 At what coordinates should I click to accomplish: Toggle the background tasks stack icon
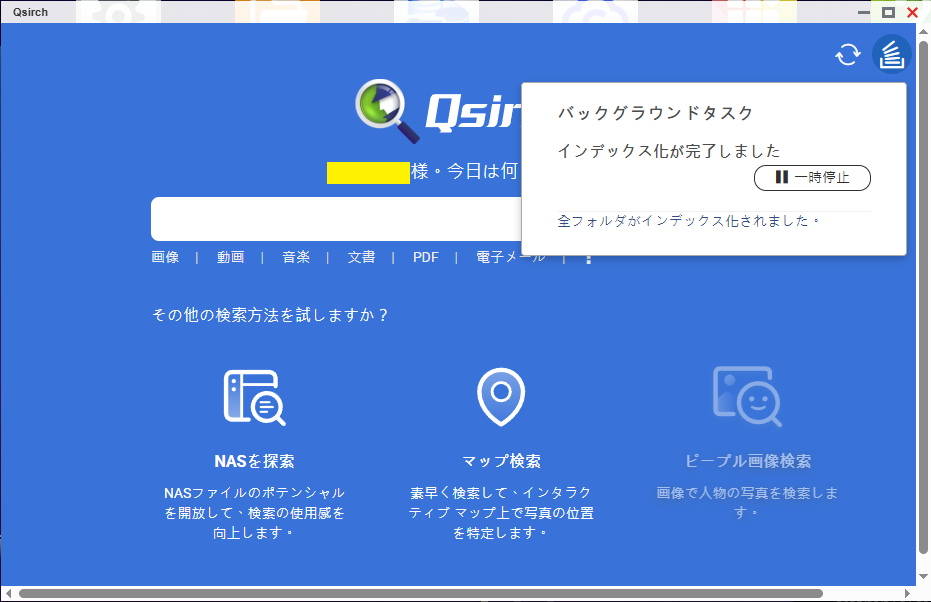[x=891, y=55]
